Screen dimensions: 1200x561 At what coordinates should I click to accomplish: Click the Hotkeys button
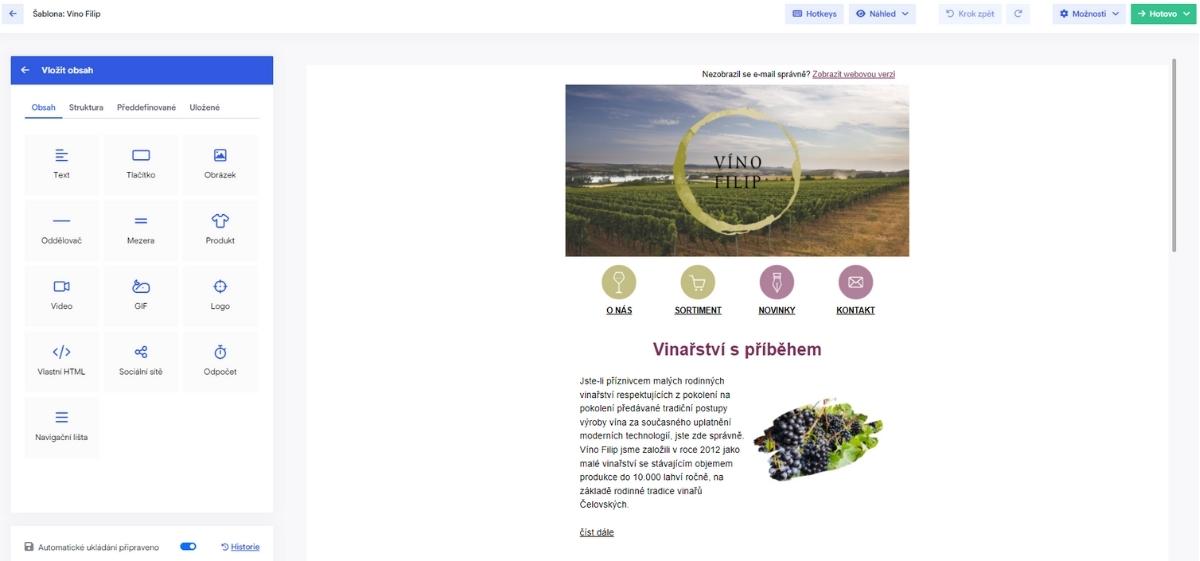tap(815, 14)
